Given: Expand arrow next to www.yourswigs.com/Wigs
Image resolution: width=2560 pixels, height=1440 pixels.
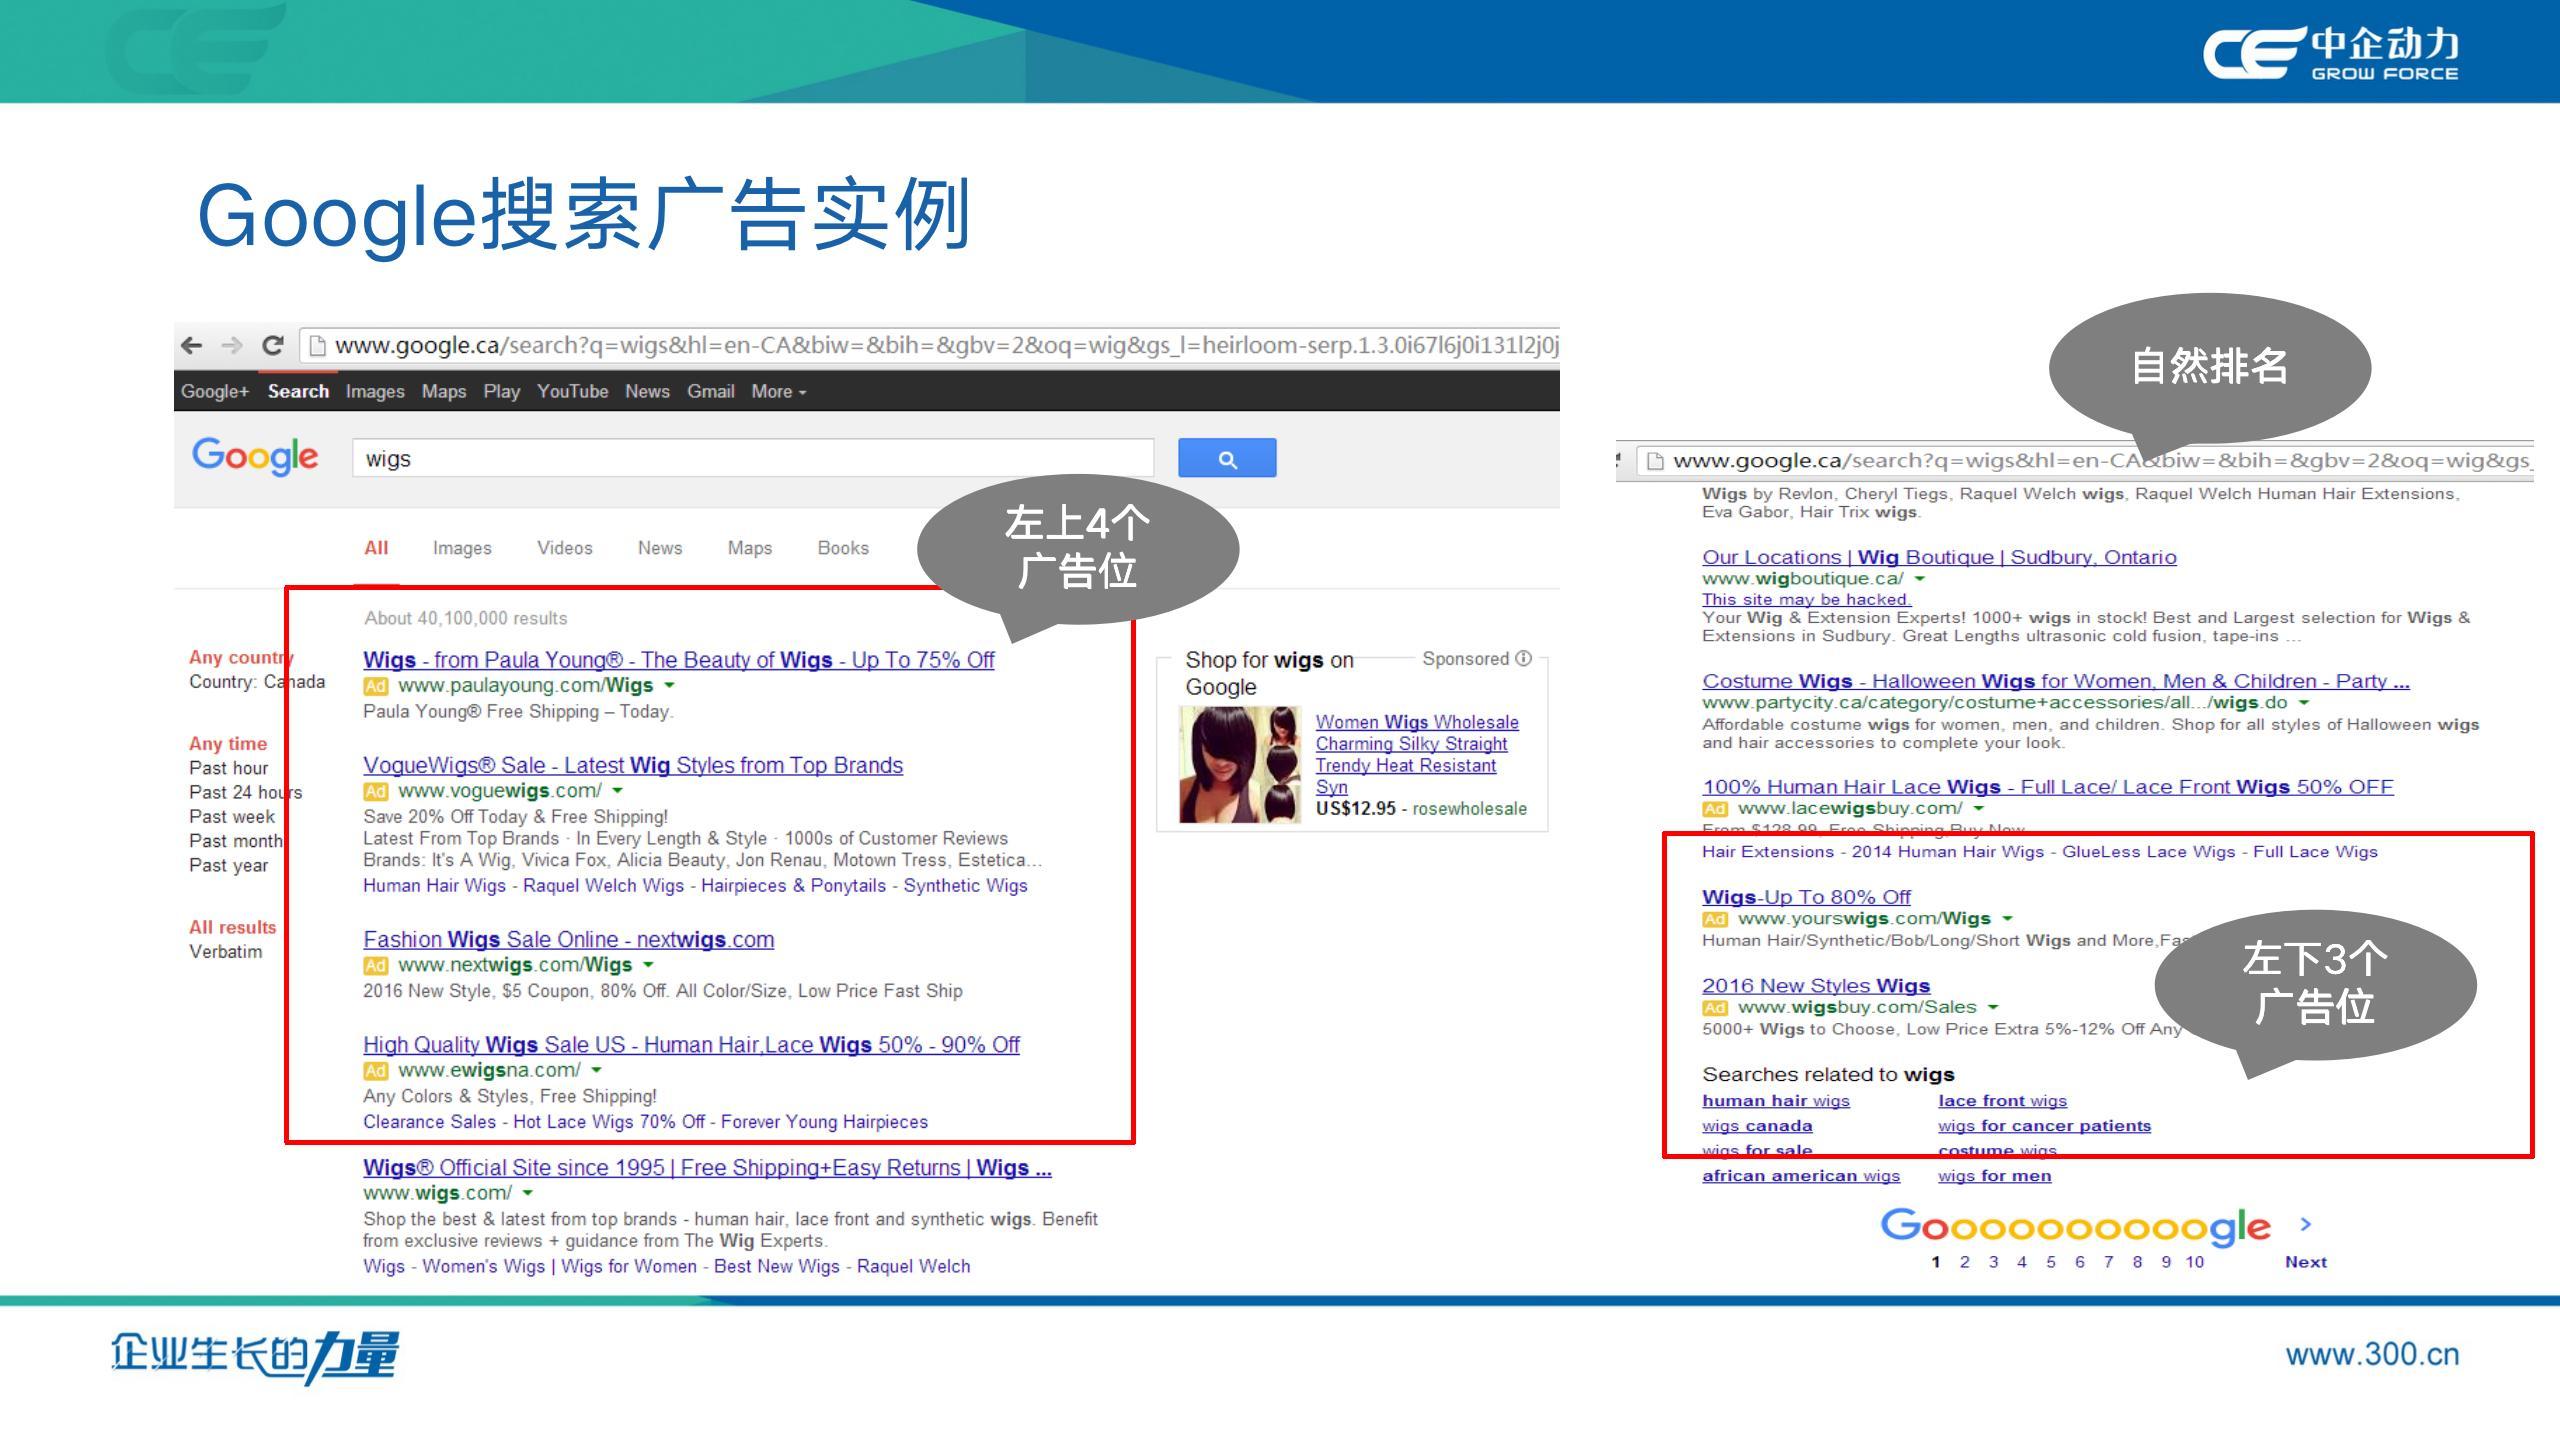Looking at the screenshot, I should click(2007, 918).
